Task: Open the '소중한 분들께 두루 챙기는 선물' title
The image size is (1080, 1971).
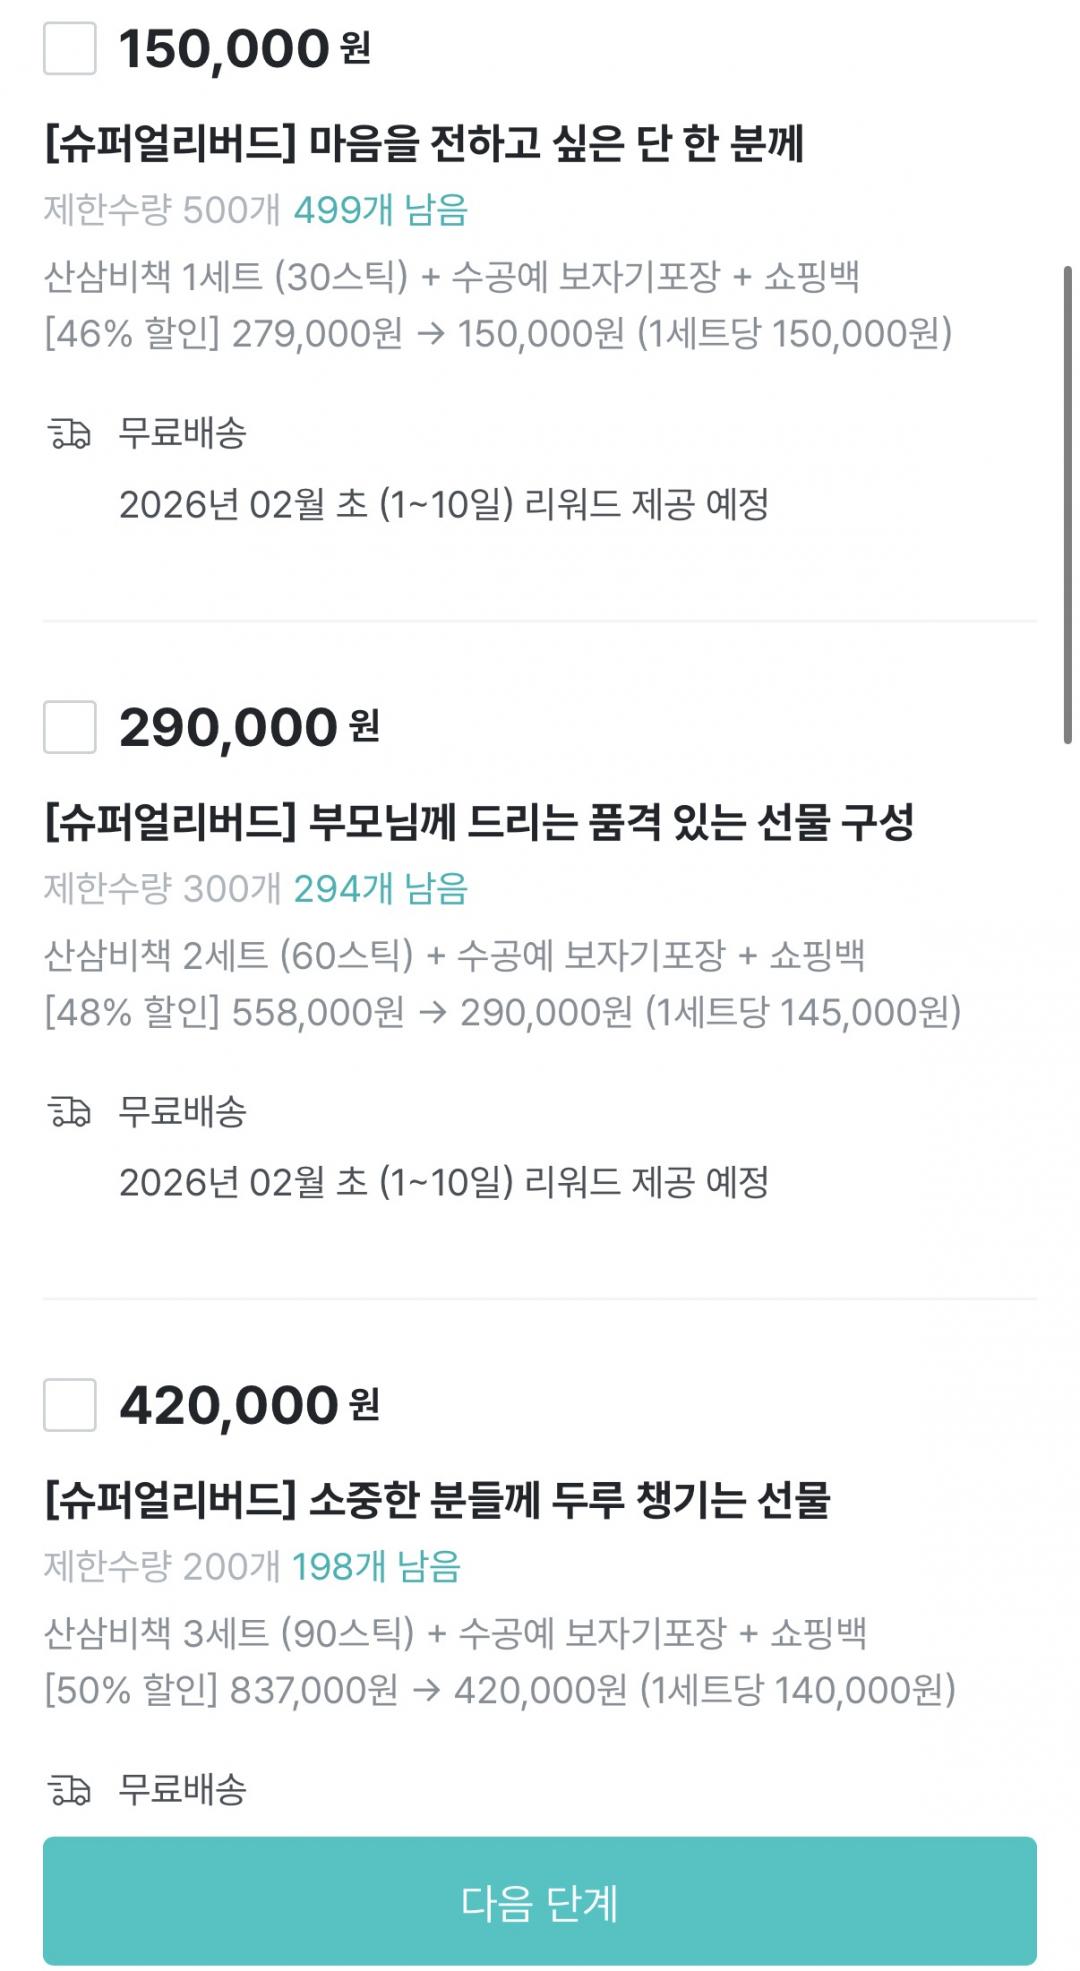Action: click(437, 1500)
